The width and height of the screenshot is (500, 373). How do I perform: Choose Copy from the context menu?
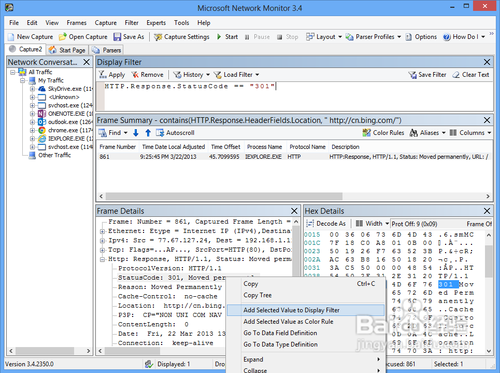tap(306, 284)
